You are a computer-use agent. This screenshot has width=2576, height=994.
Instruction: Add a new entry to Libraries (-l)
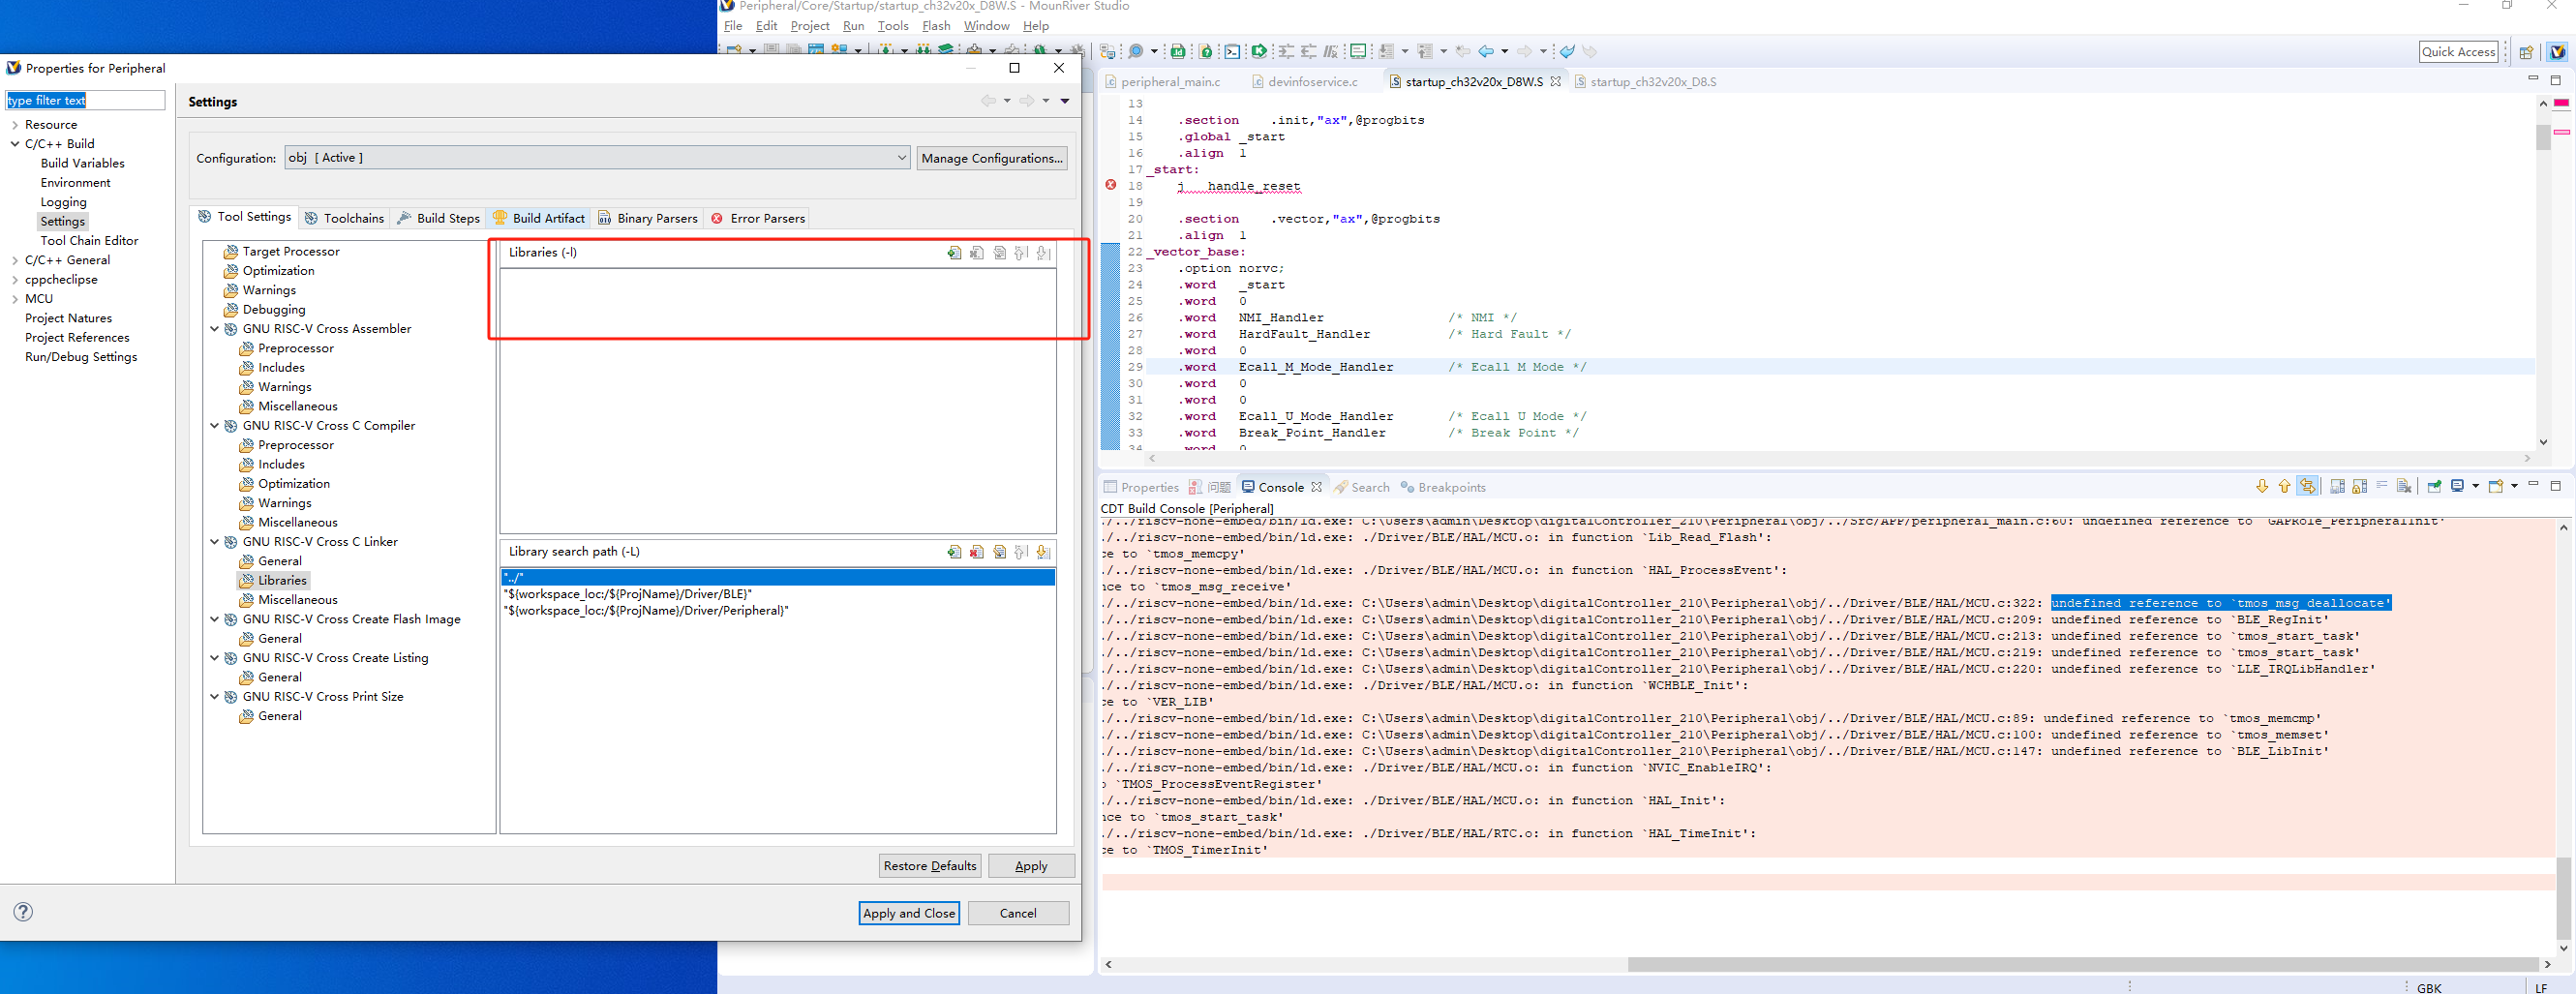pos(954,253)
